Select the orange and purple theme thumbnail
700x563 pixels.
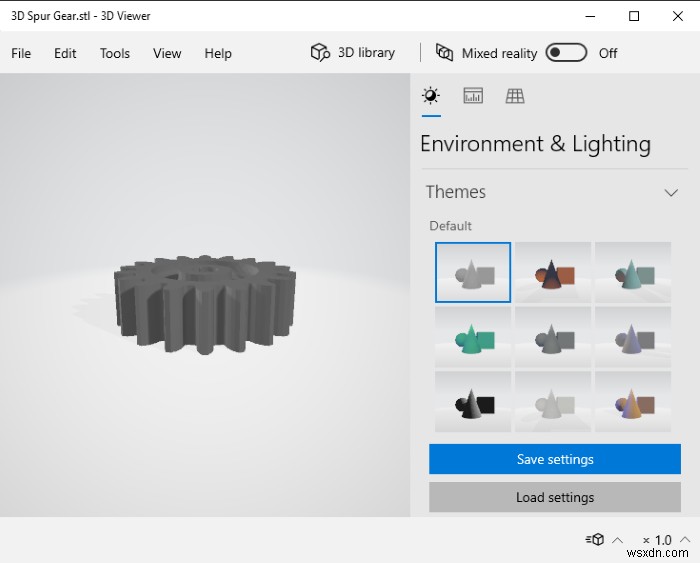(x=633, y=402)
